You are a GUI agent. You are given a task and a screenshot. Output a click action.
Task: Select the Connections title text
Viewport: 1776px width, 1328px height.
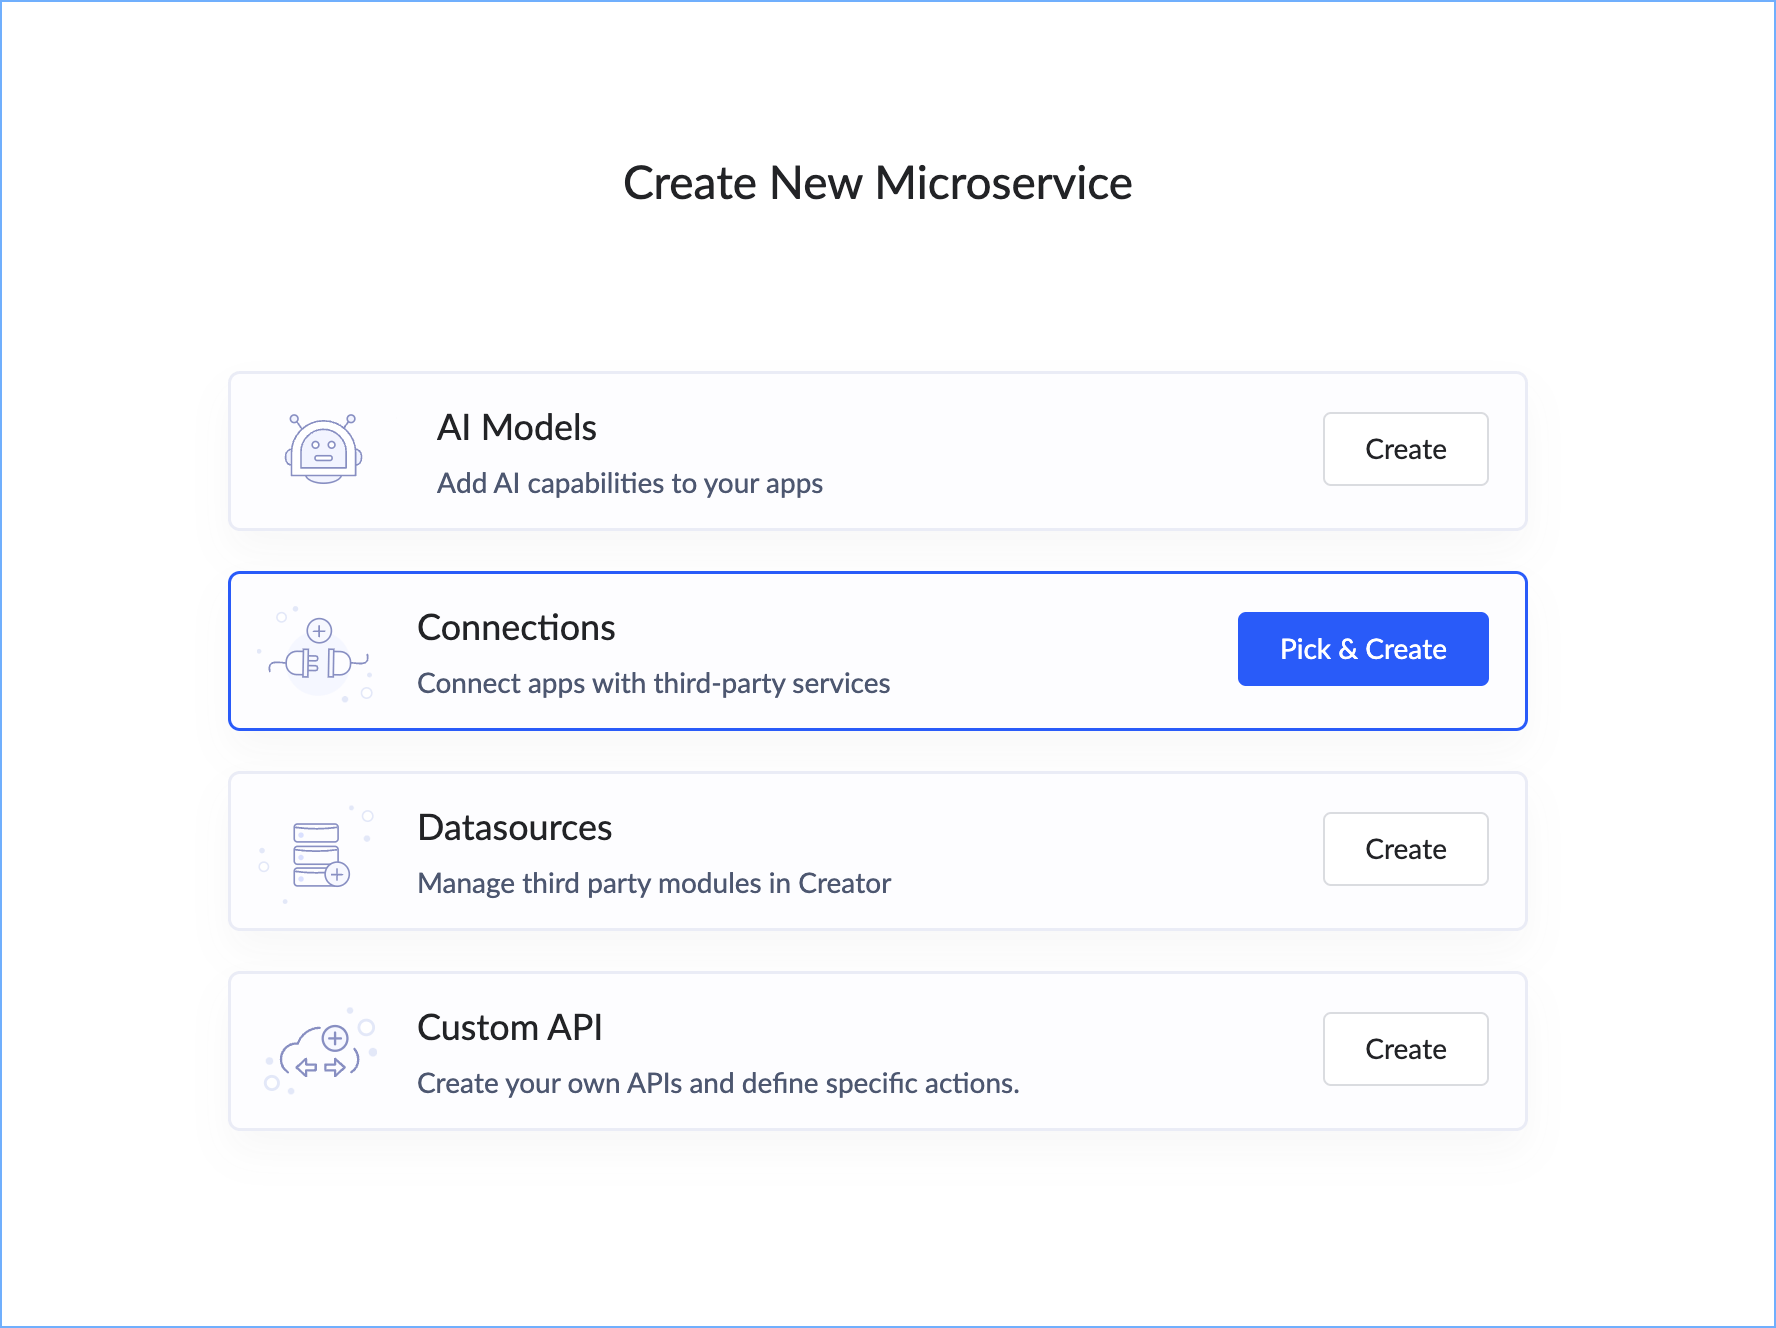tap(516, 628)
